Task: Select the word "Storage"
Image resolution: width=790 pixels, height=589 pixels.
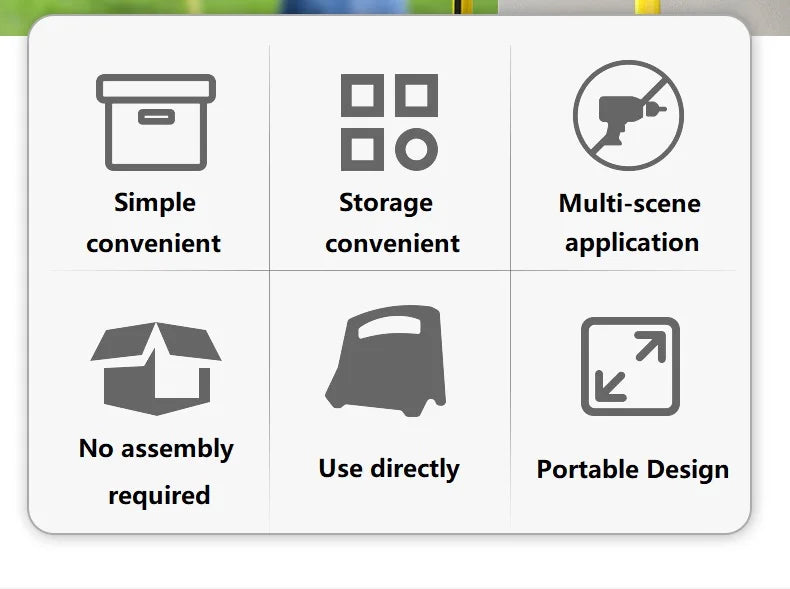Action: click(386, 203)
